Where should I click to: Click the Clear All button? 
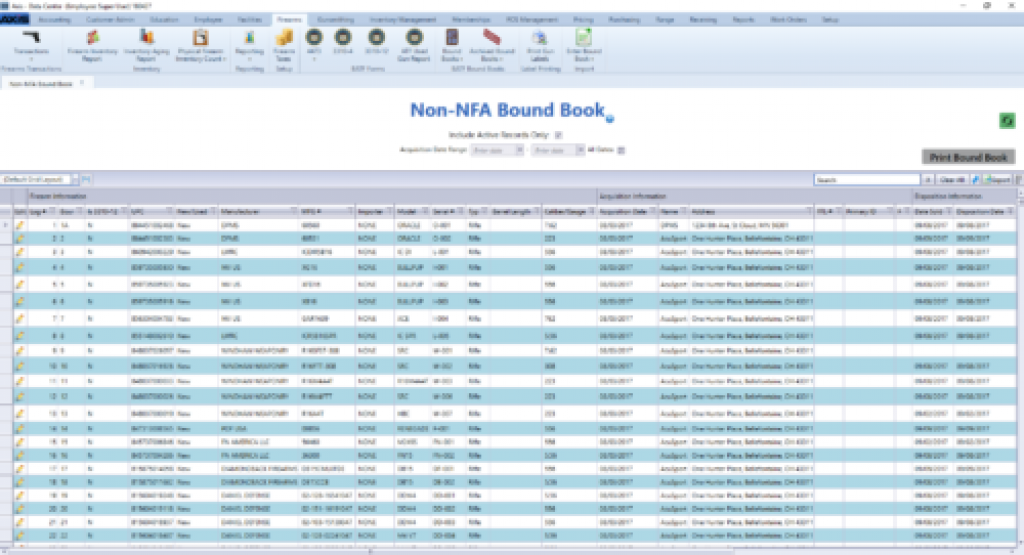[x=951, y=179]
